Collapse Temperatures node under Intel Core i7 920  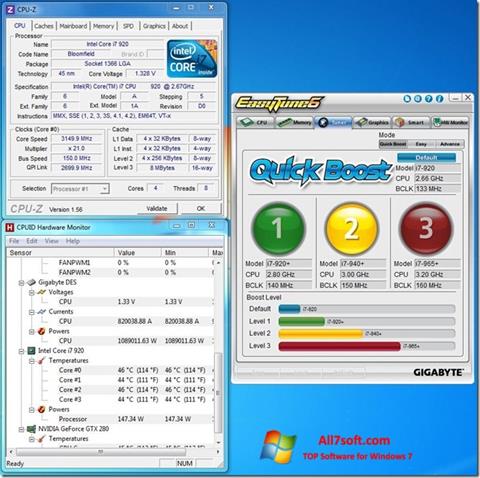(x=32, y=361)
